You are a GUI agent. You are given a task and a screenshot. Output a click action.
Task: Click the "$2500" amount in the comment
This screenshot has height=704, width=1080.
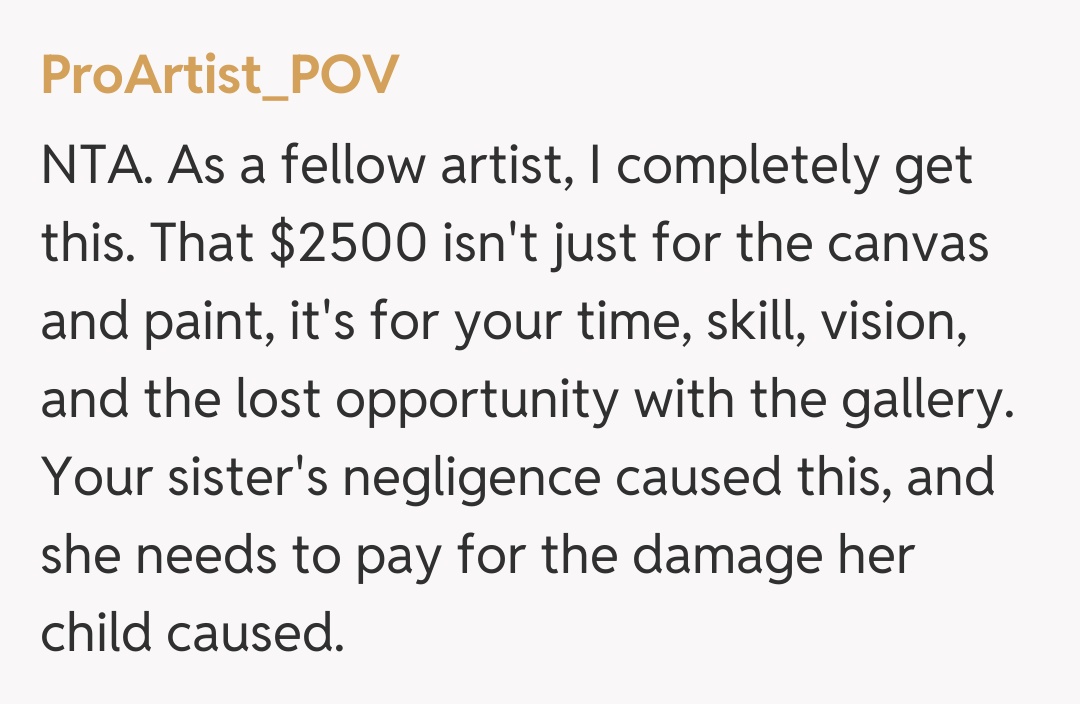345,245
